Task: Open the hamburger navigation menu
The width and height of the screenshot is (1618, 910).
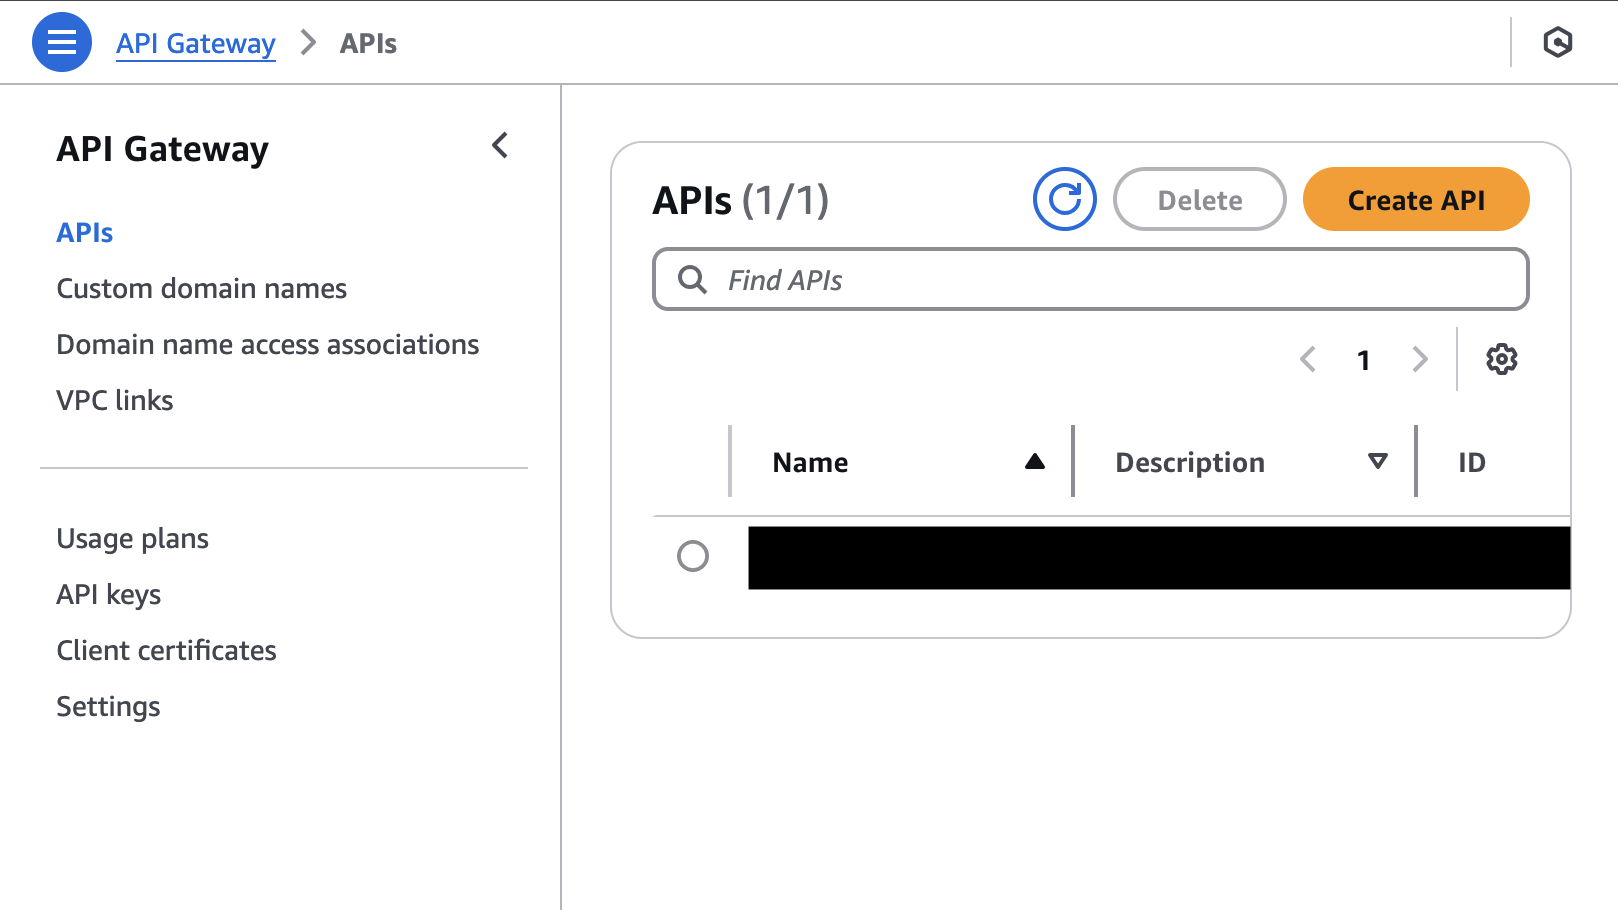Action: tap(62, 42)
